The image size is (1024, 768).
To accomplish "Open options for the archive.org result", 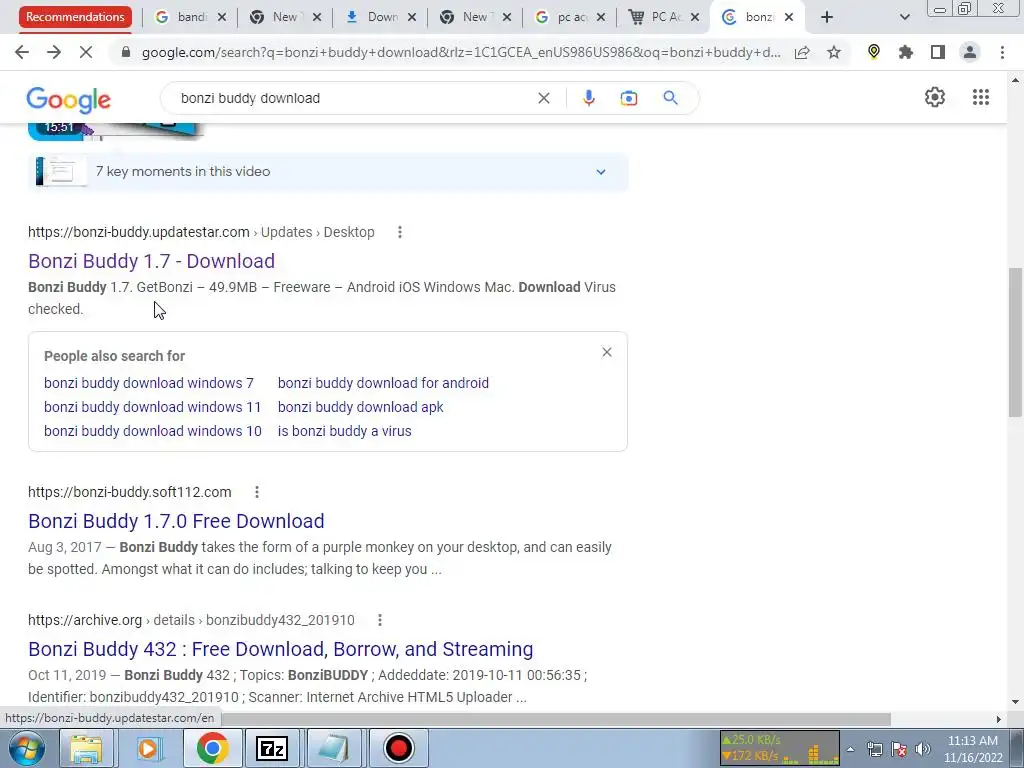I will click(379, 620).
